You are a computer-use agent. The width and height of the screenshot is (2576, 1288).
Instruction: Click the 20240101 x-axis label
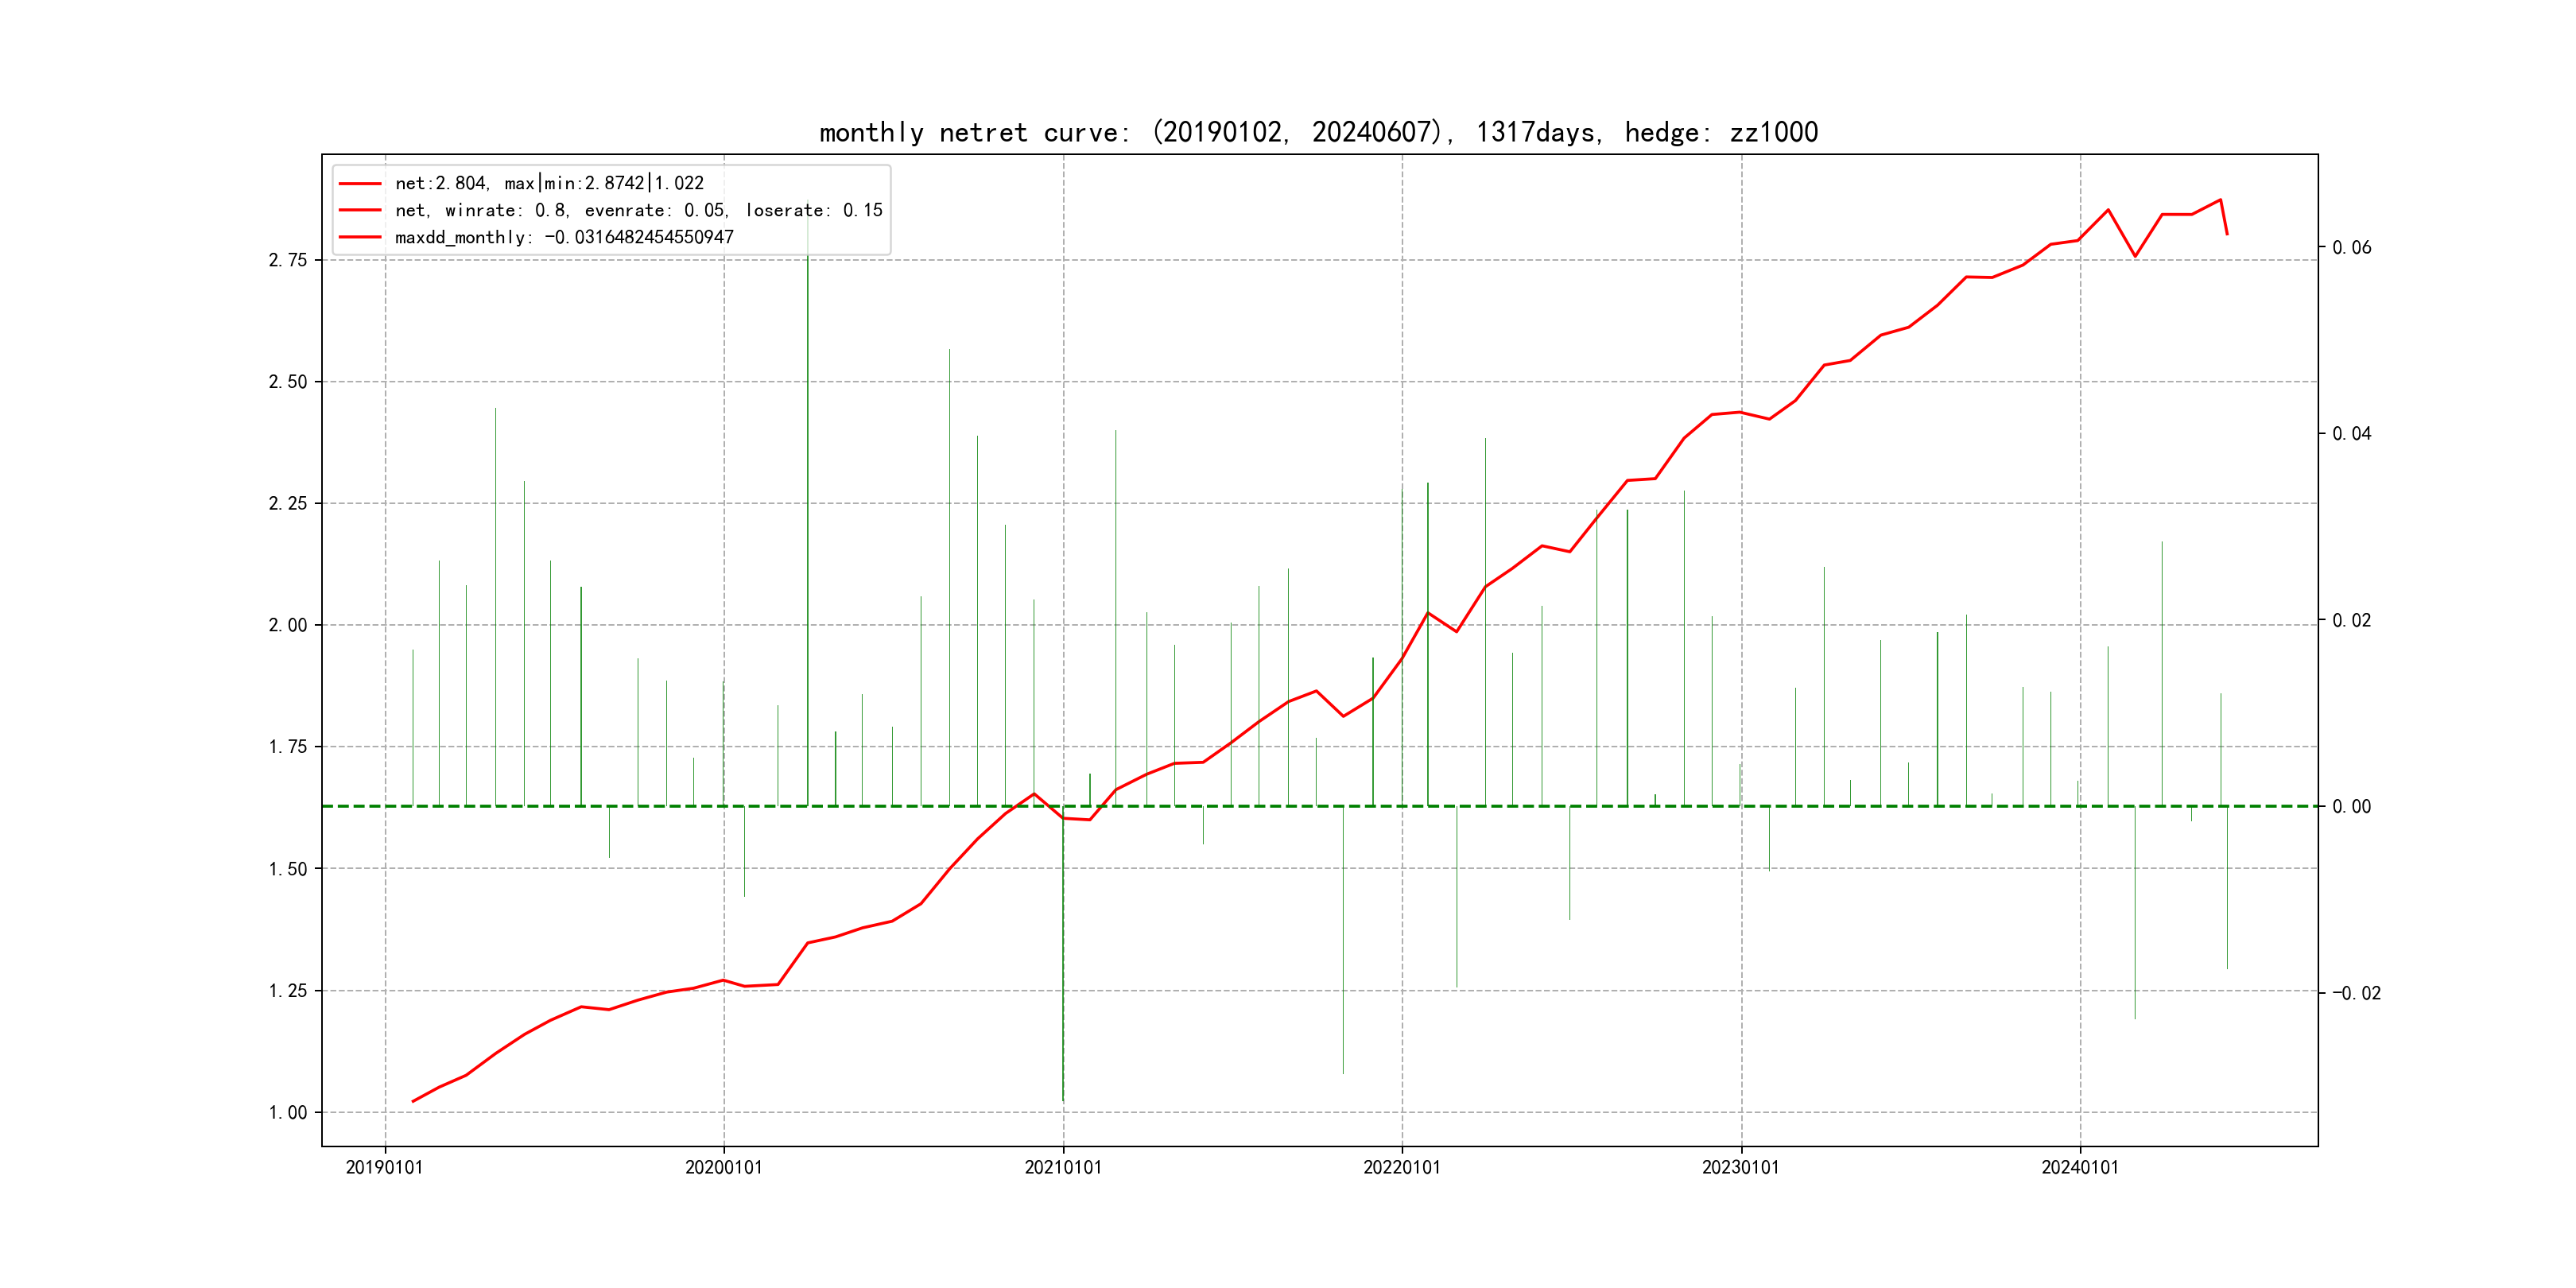click(x=2080, y=1167)
